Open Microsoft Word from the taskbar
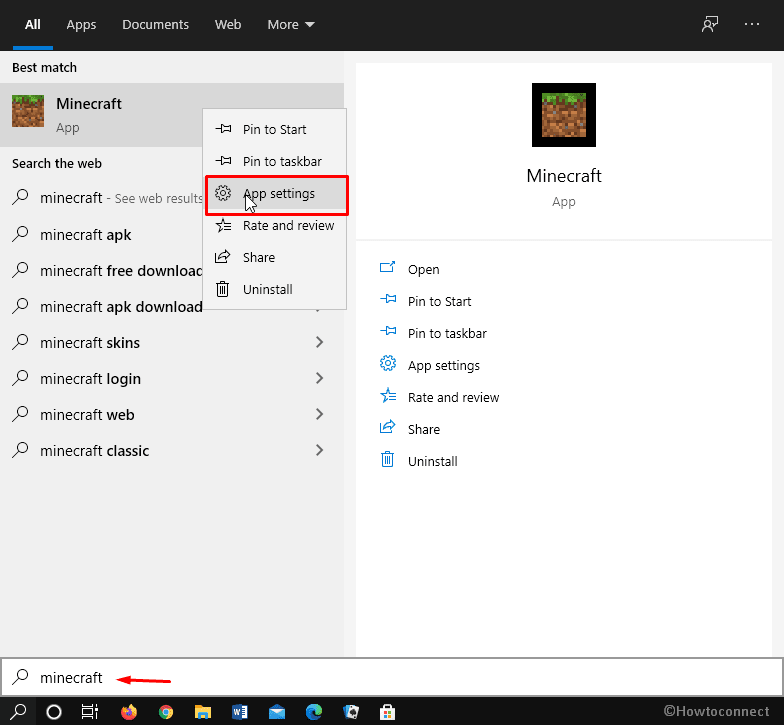The height and width of the screenshot is (725, 784). click(x=239, y=712)
